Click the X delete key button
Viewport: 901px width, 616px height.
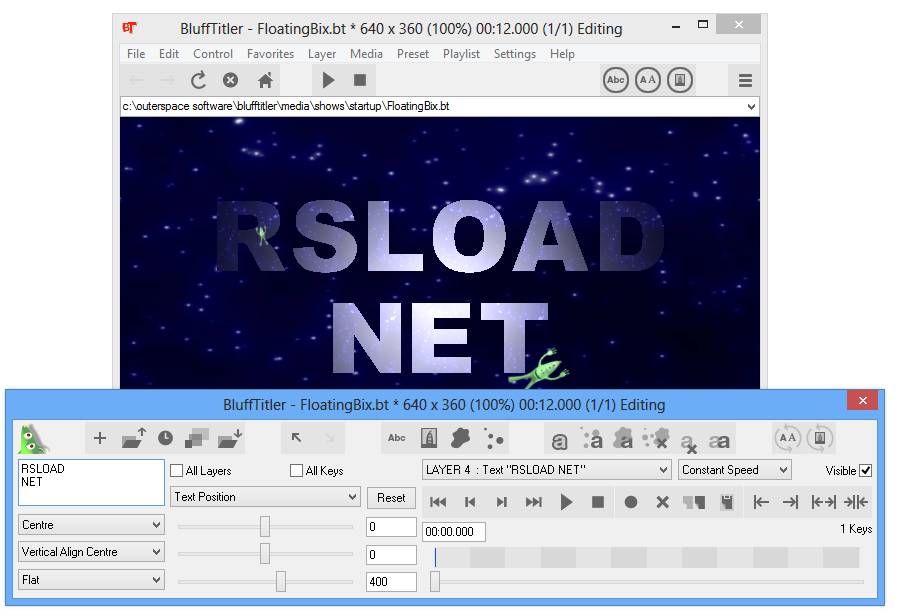pyautogui.click(x=662, y=502)
